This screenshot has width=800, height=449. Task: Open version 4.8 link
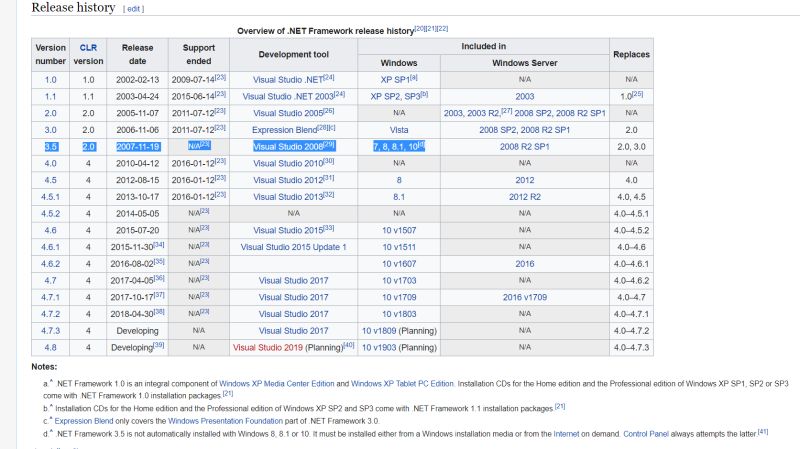click(51, 348)
